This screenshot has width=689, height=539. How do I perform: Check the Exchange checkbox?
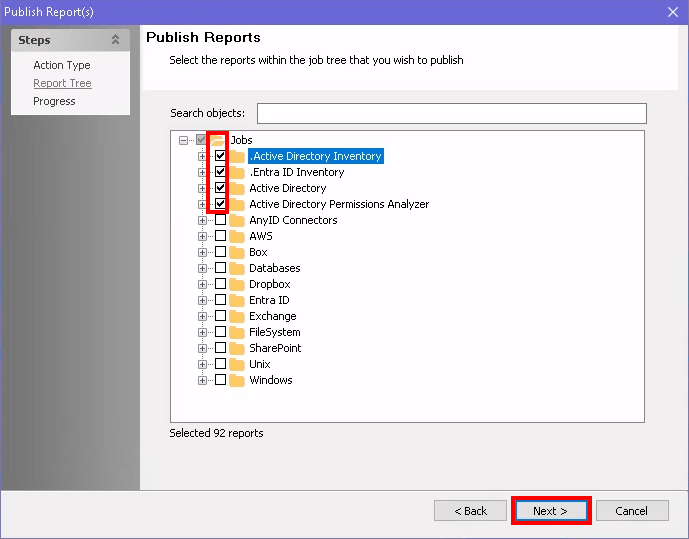(x=220, y=316)
